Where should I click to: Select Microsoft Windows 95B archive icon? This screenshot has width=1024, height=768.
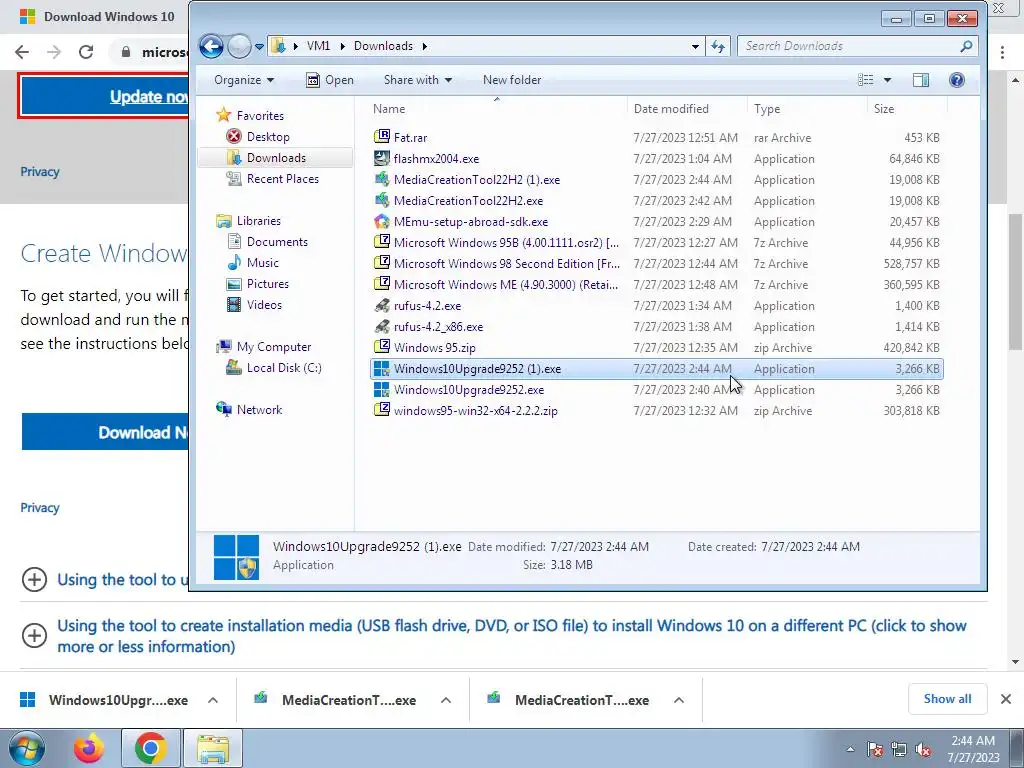point(381,242)
